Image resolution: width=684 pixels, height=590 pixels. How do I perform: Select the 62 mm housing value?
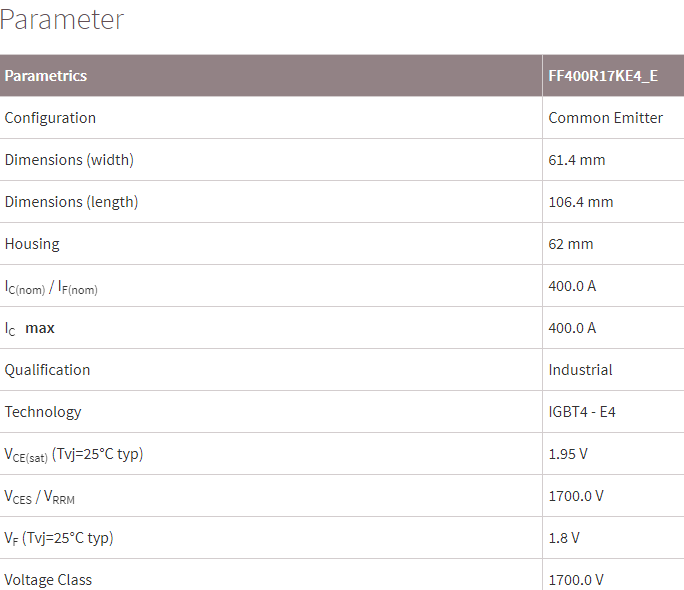(571, 244)
